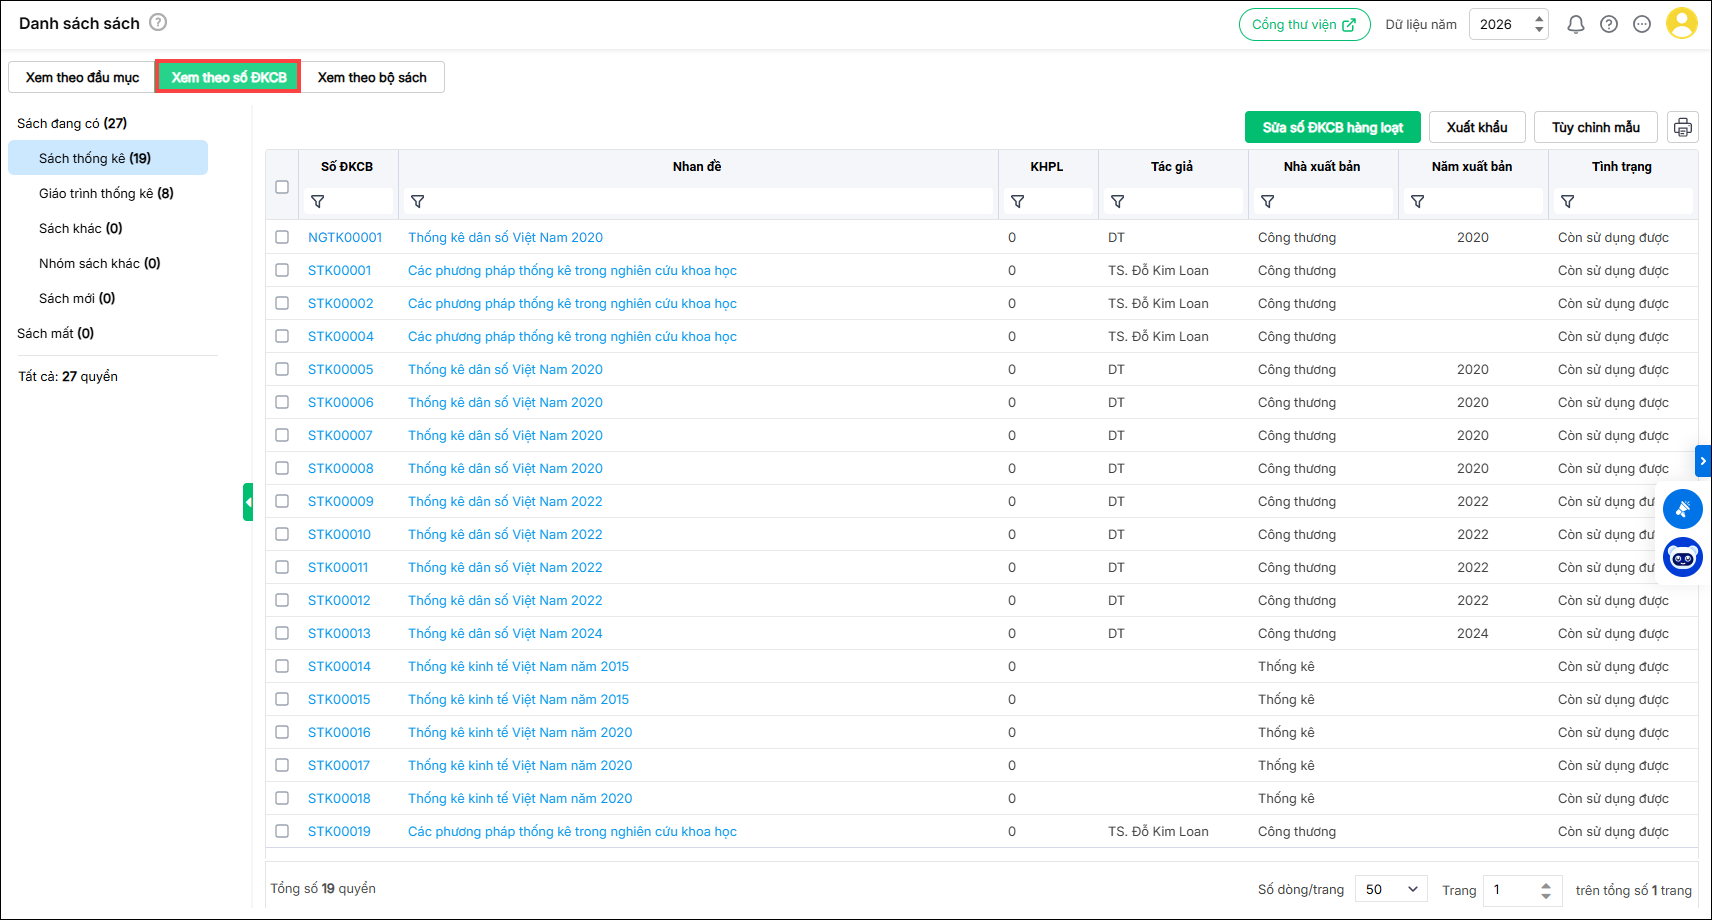Switch to Xem theo bộ sách tab
Screen dimensions: 1712x920
tap(372, 77)
